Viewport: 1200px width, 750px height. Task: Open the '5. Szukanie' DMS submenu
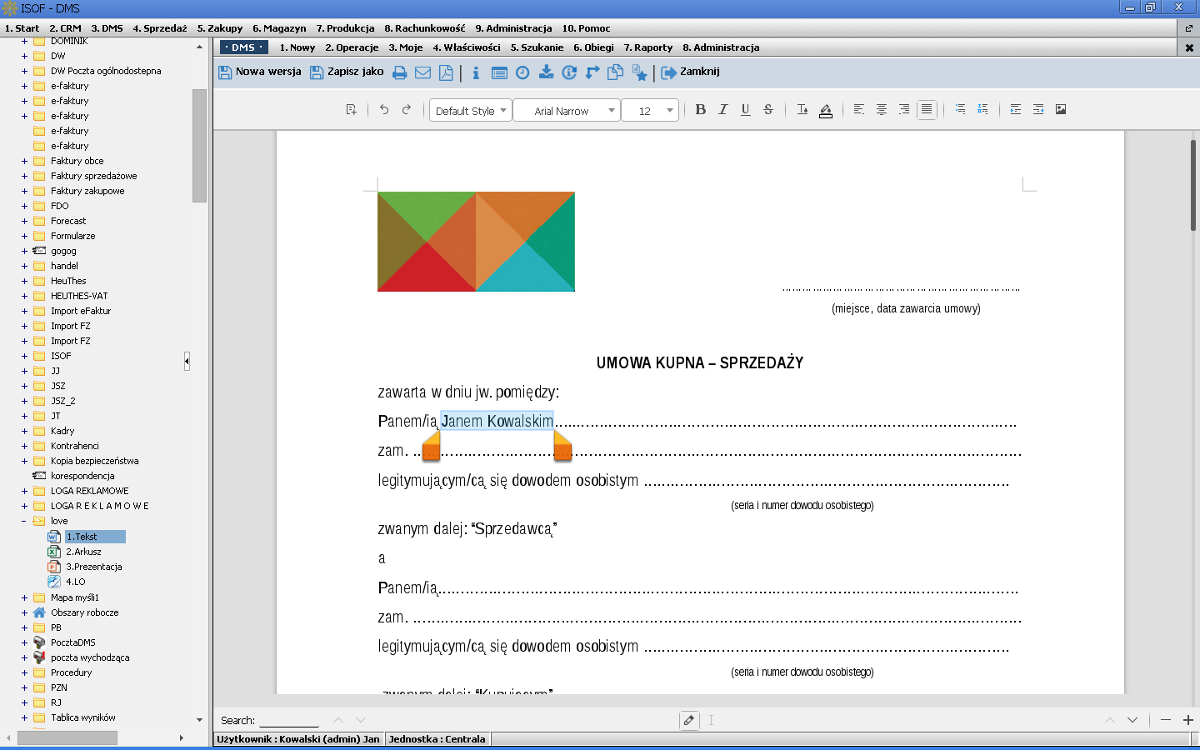[x=537, y=47]
